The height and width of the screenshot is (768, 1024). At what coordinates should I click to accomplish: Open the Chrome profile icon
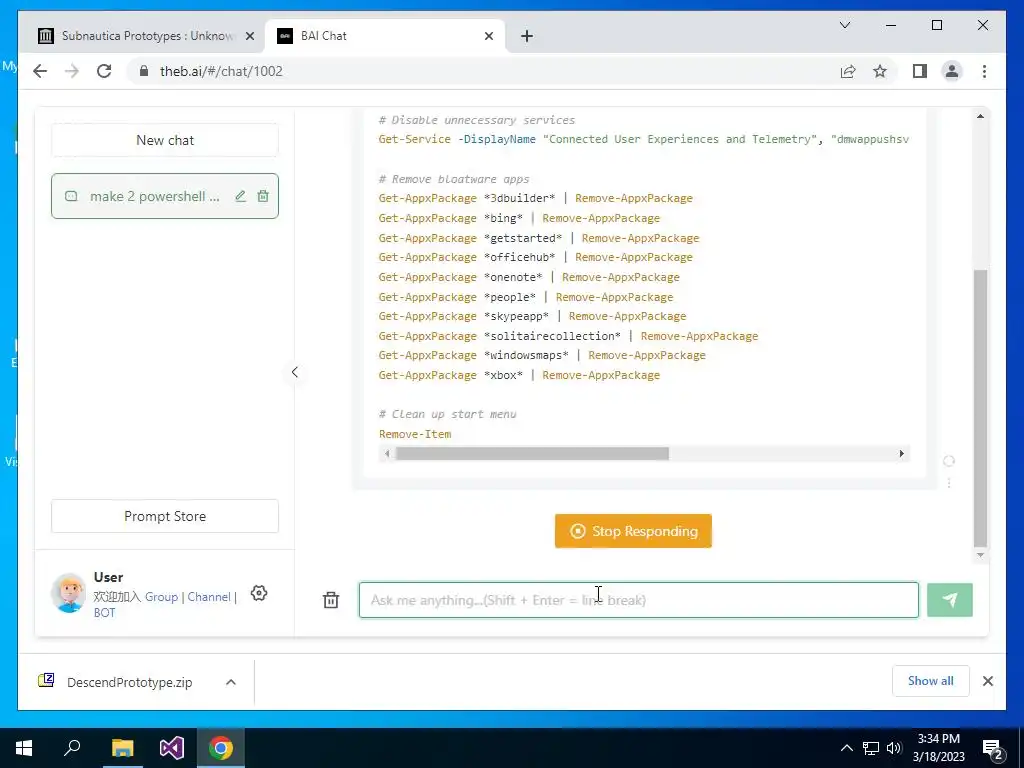[x=952, y=71]
